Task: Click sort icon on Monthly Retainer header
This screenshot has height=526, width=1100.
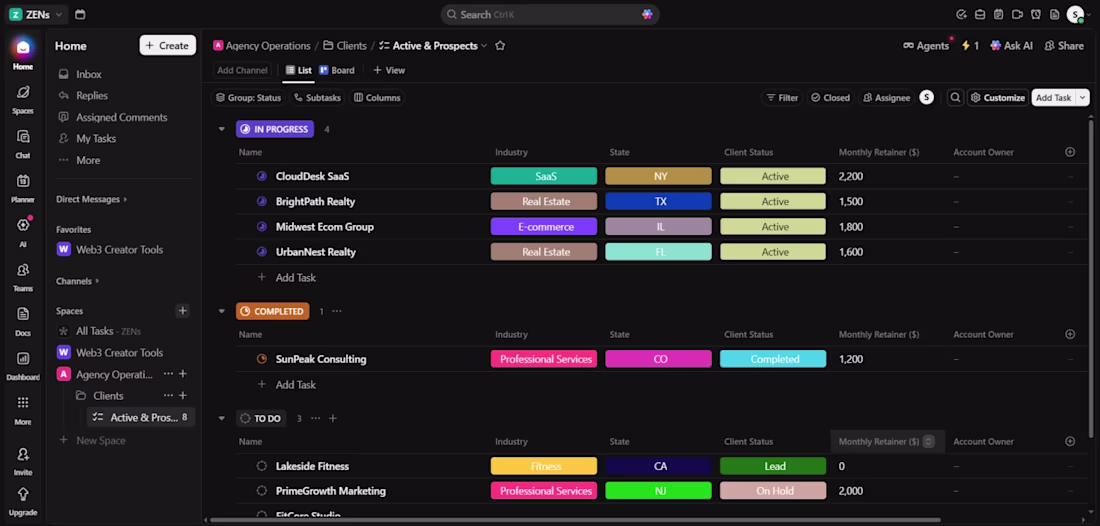Action: [x=928, y=441]
